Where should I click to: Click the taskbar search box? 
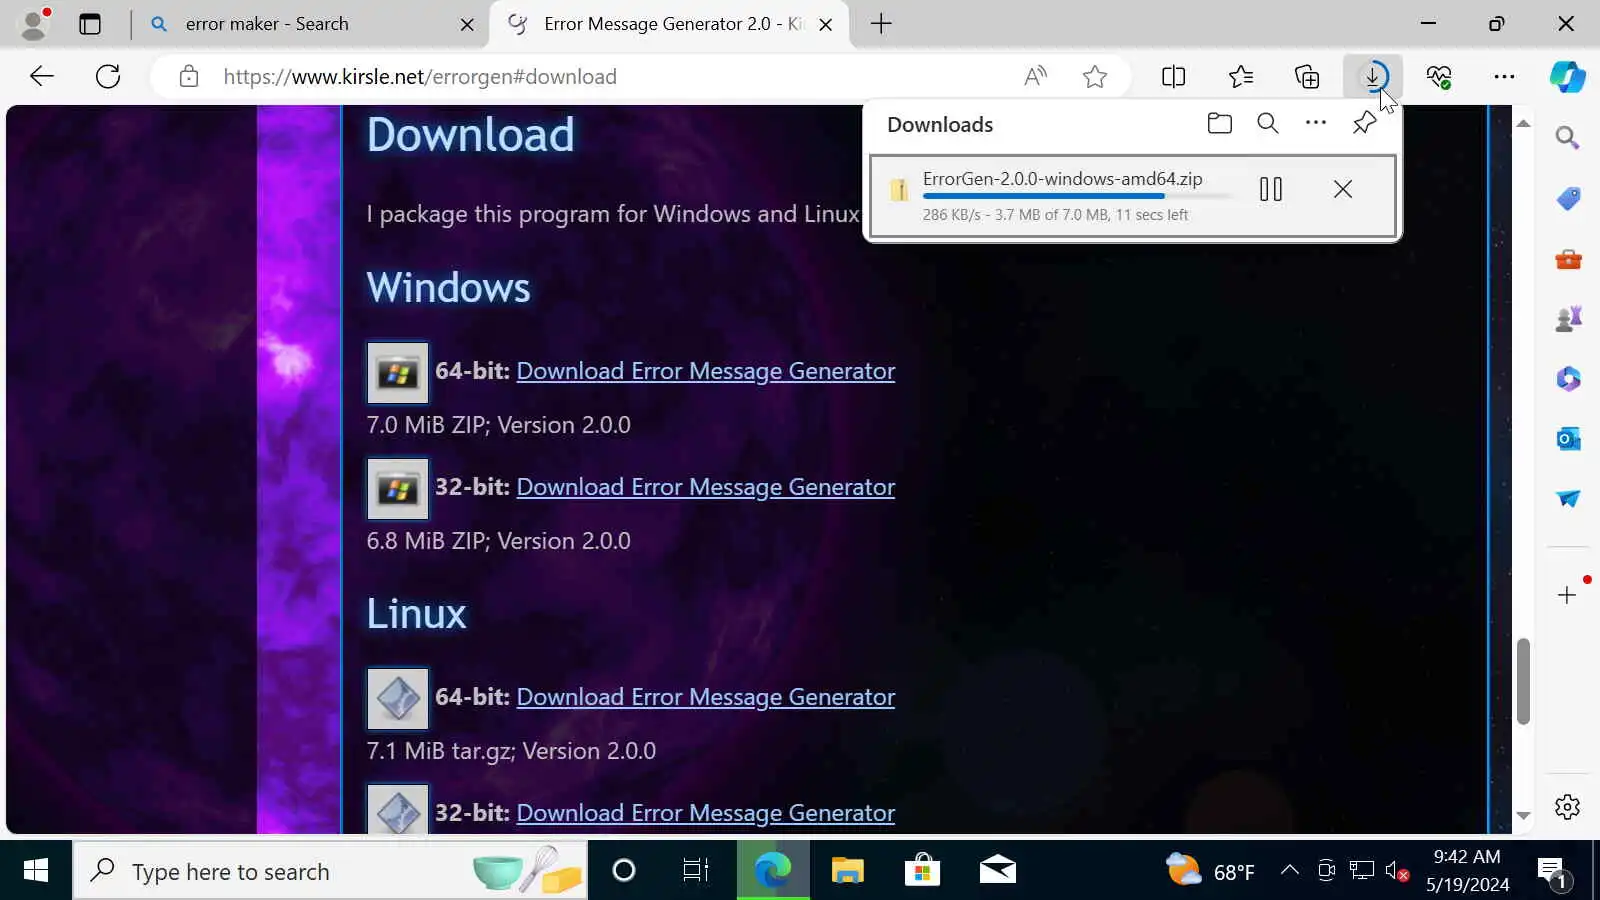point(330,871)
